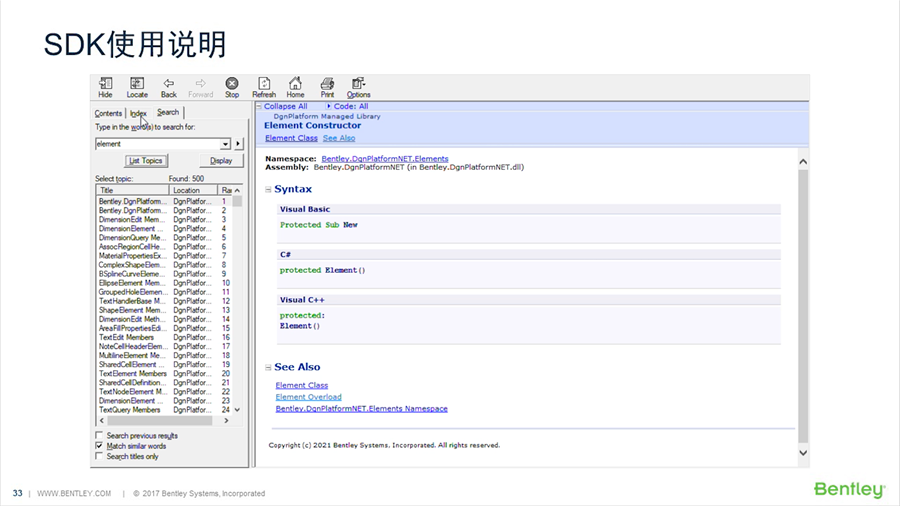Toggle Match similar words checkbox
The height and width of the screenshot is (506, 900).
(x=99, y=446)
